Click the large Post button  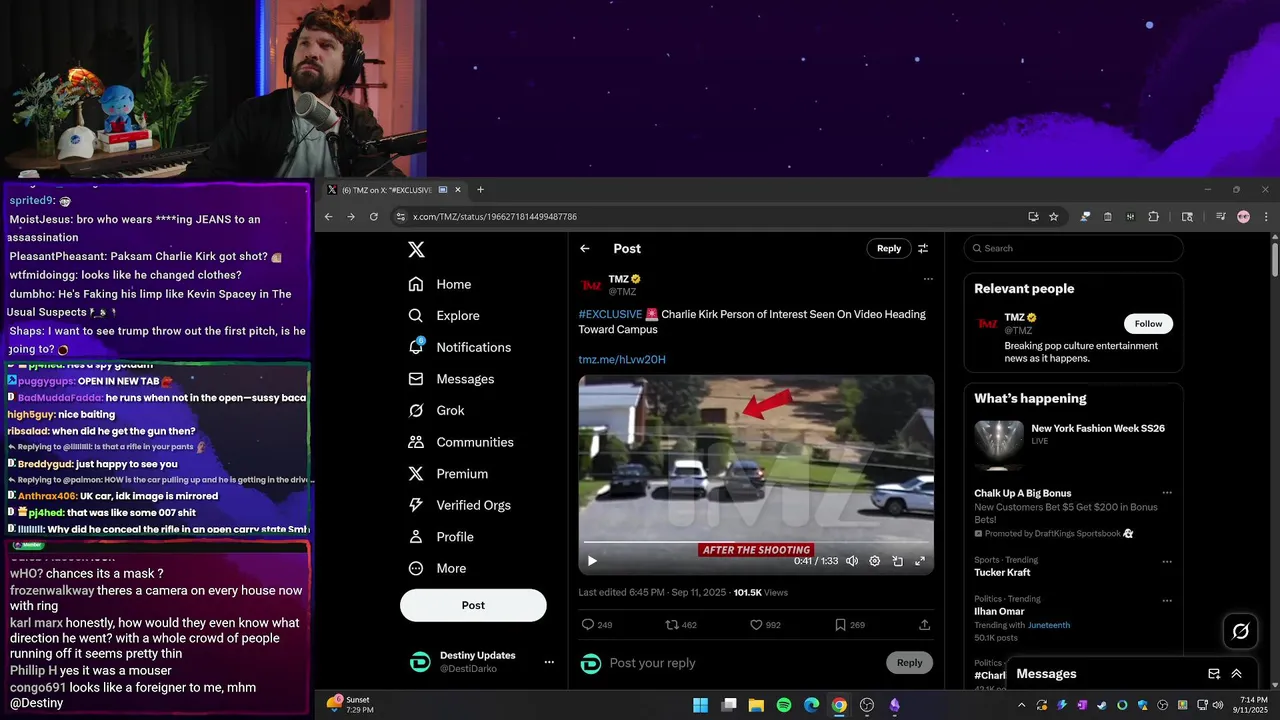[x=473, y=605]
